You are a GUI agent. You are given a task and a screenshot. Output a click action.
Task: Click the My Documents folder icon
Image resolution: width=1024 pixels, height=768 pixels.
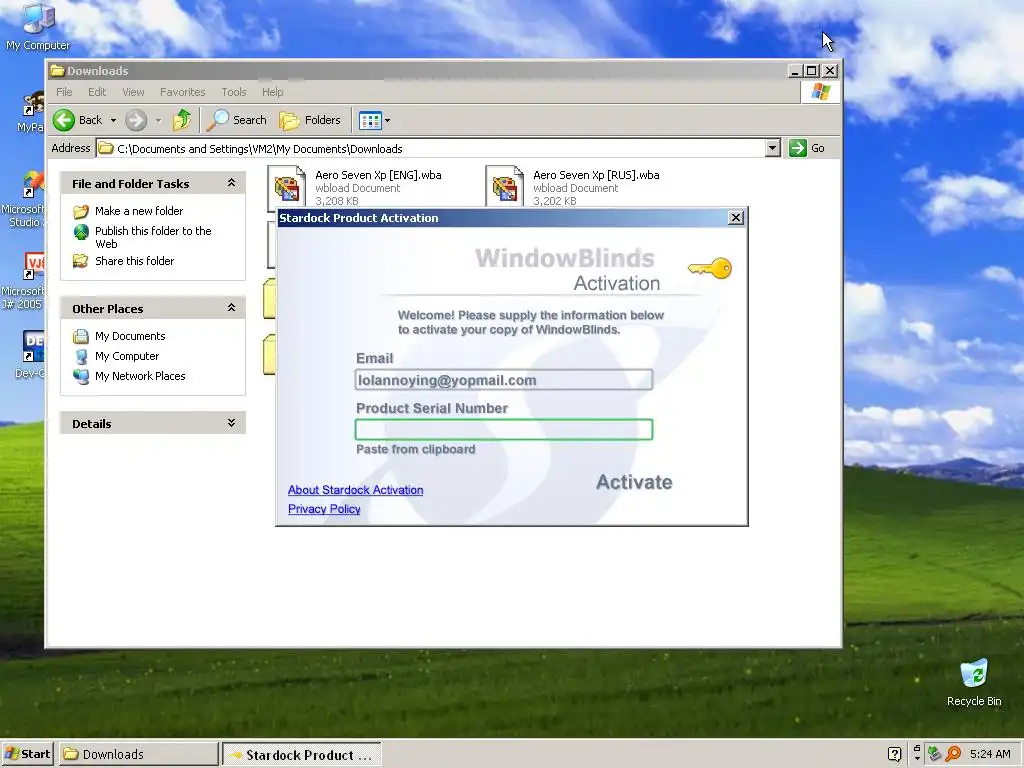coord(81,336)
